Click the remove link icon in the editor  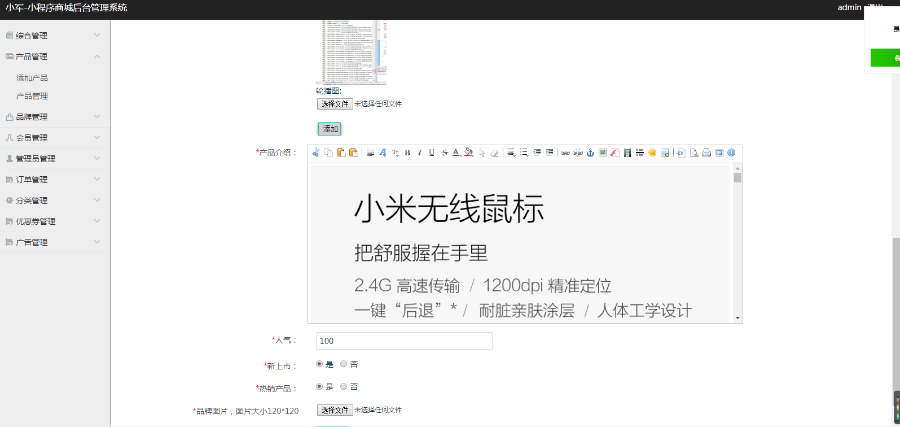[x=577, y=153]
